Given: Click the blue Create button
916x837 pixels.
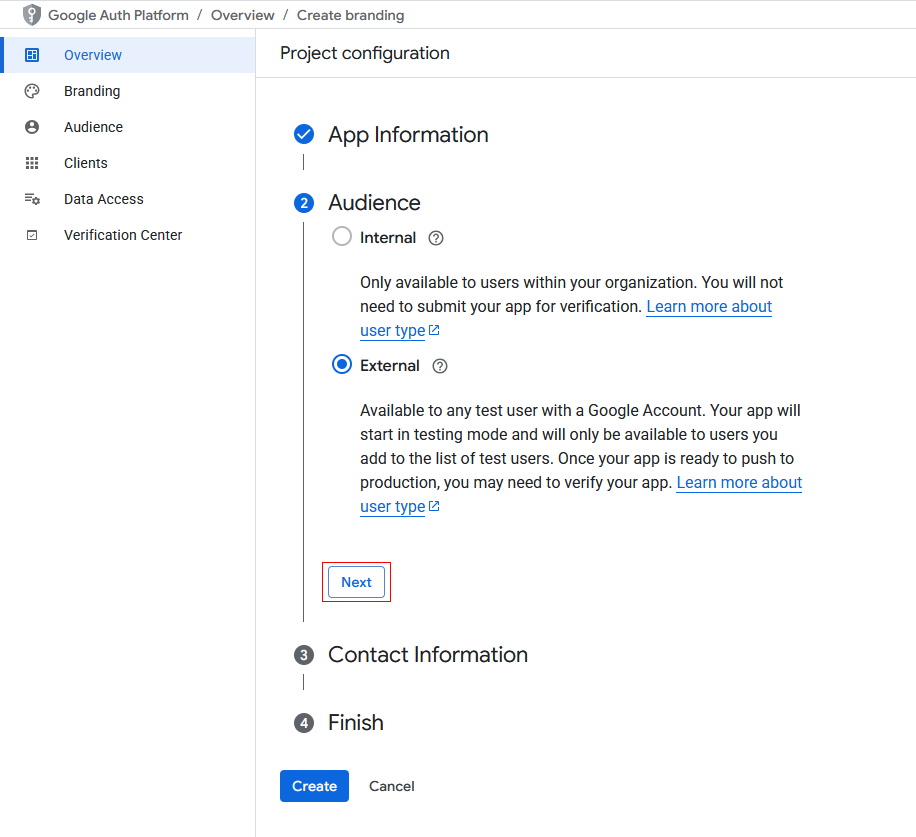Looking at the screenshot, I should coord(314,786).
